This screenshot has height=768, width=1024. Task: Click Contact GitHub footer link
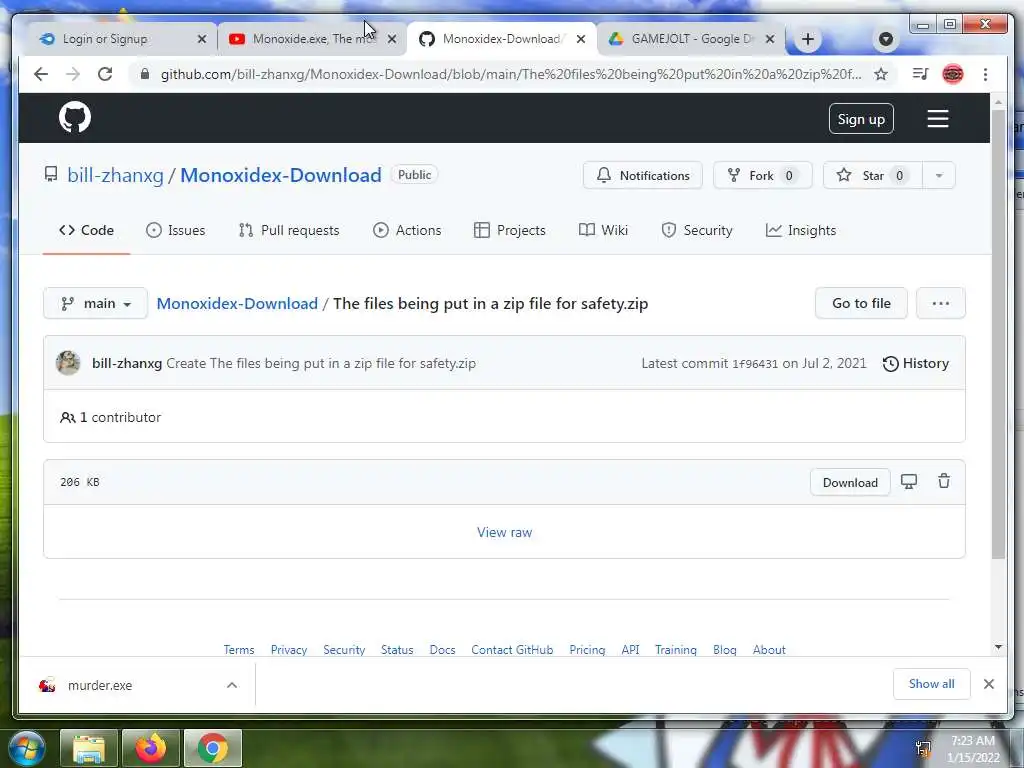512,650
